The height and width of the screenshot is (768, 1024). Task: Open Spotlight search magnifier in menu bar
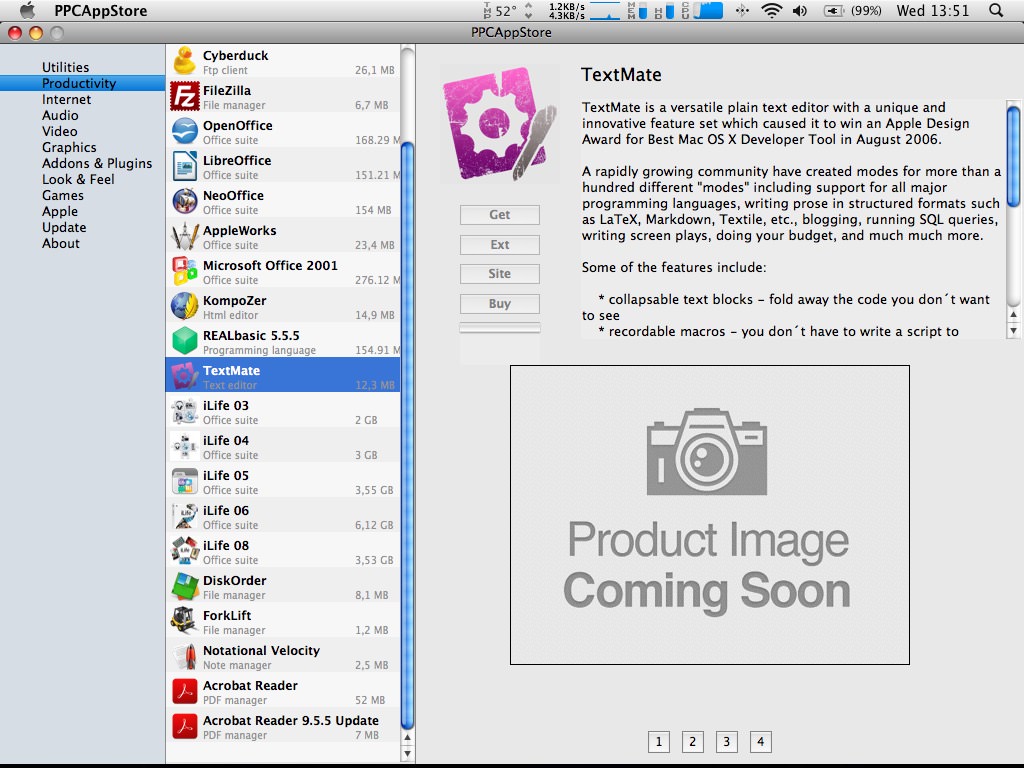(996, 10)
